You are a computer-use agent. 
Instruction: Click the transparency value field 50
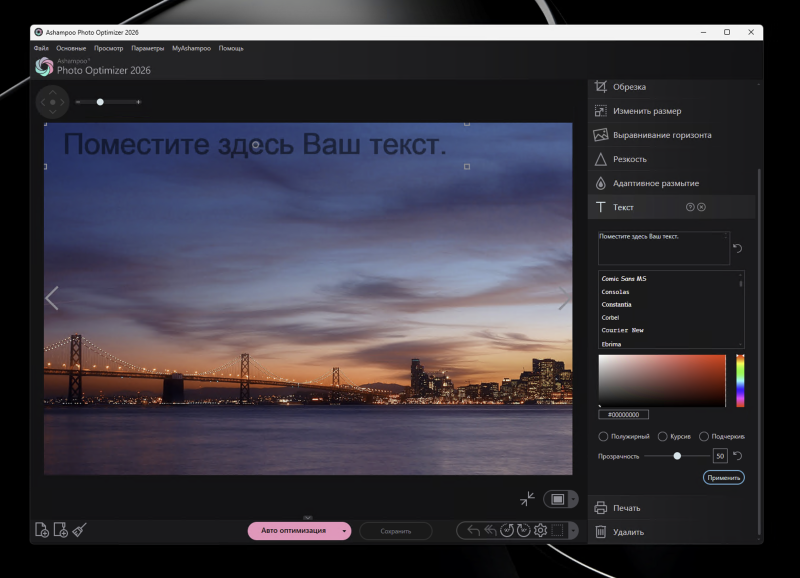pos(720,456)
